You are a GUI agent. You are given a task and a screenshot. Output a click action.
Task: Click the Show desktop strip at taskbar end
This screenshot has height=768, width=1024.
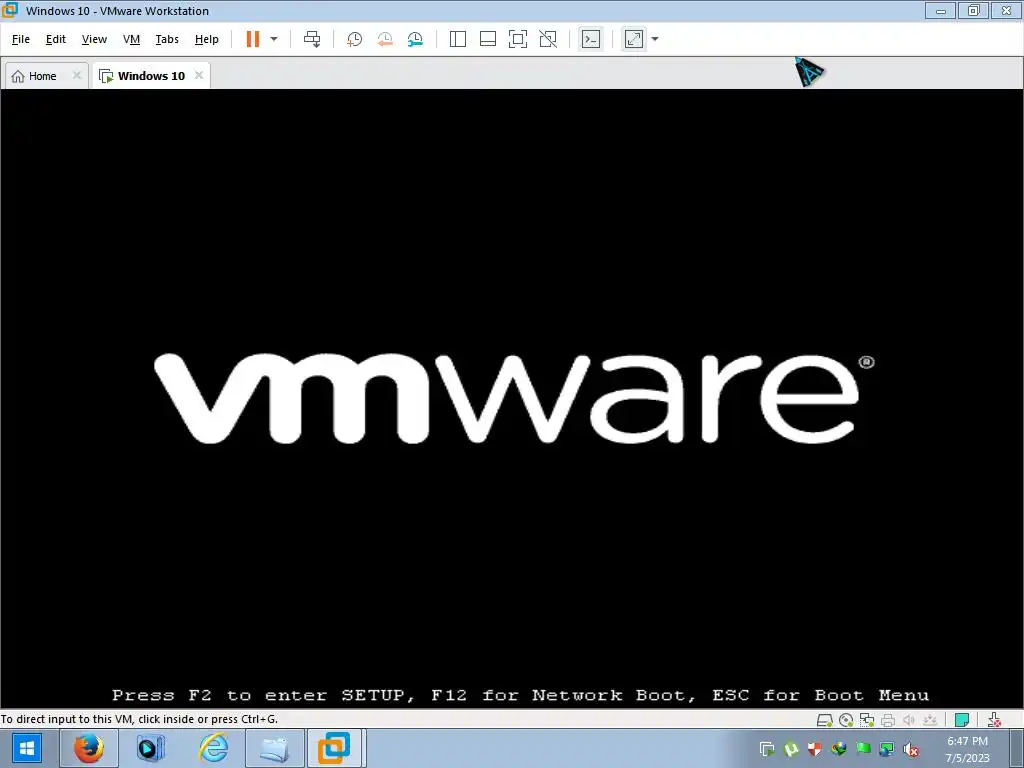point(1017,748)
